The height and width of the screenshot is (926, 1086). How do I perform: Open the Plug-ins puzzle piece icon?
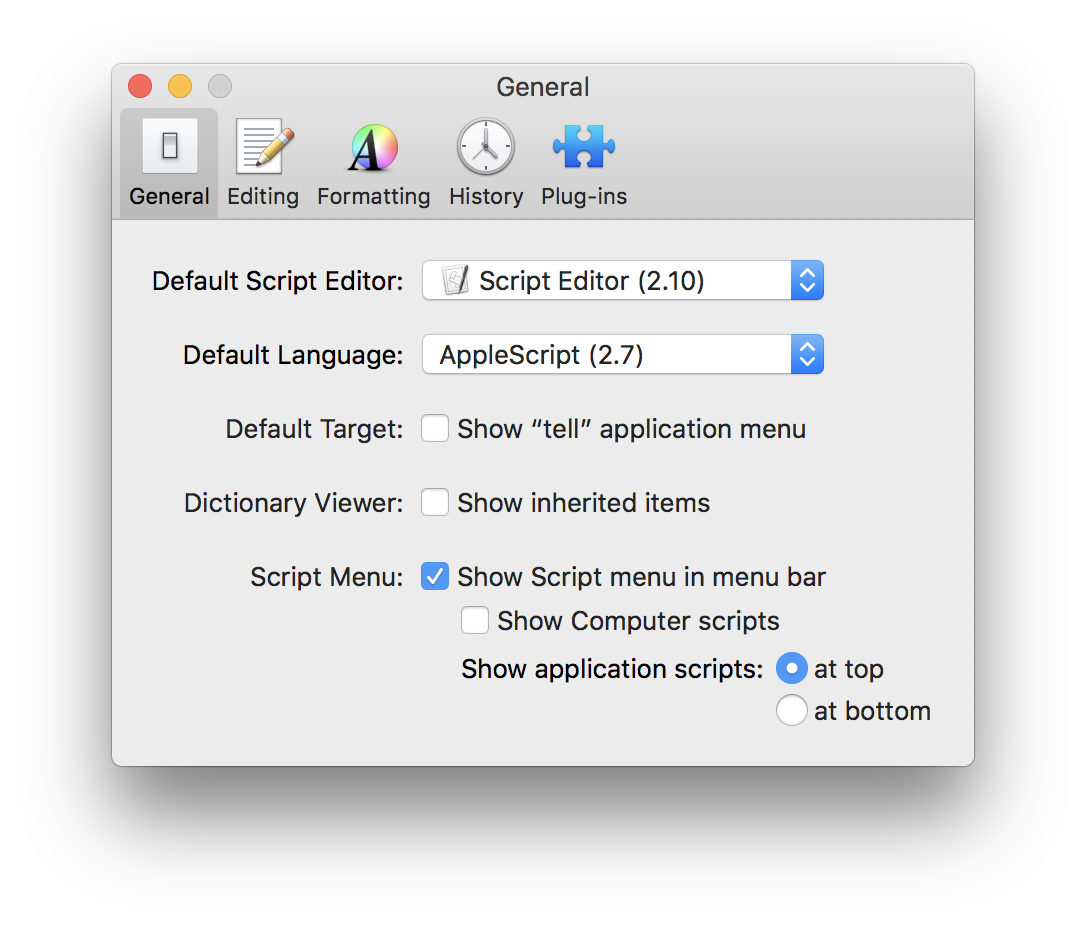[583, 146]
